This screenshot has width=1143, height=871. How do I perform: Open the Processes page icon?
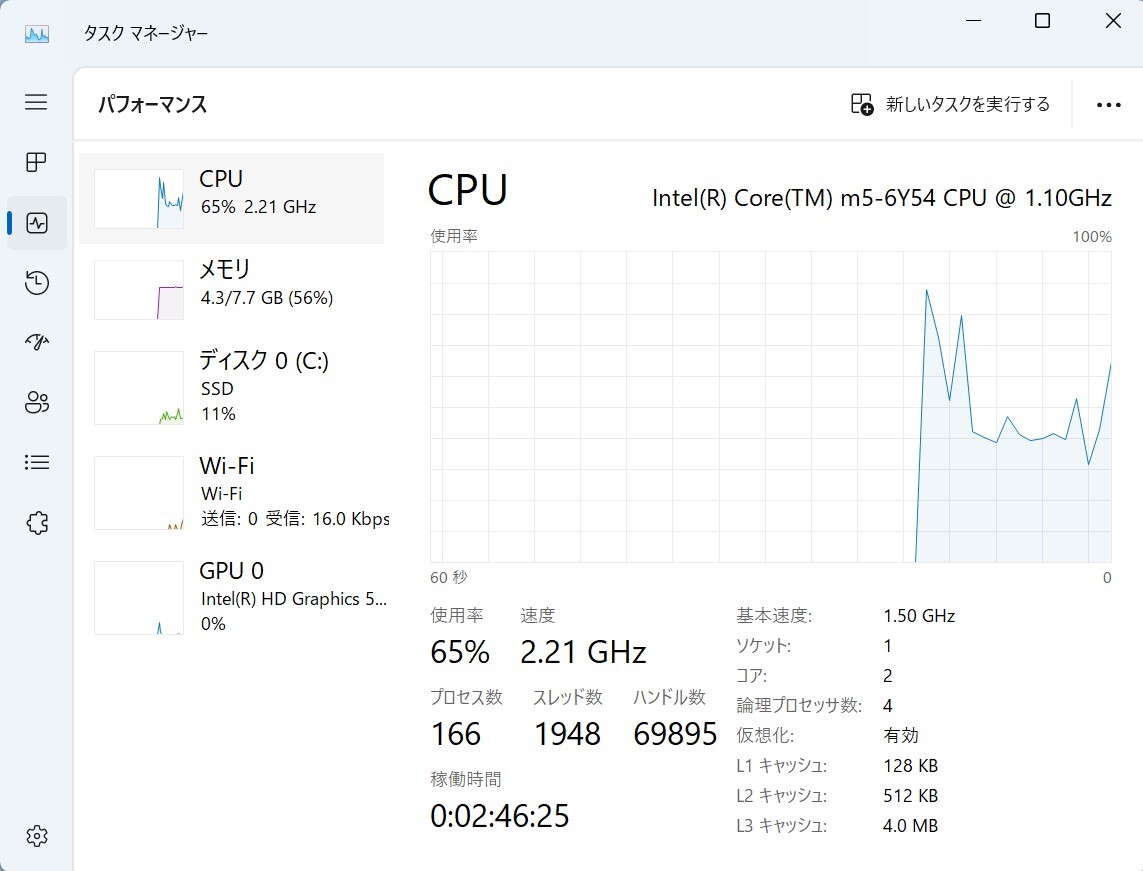(36, 162)
